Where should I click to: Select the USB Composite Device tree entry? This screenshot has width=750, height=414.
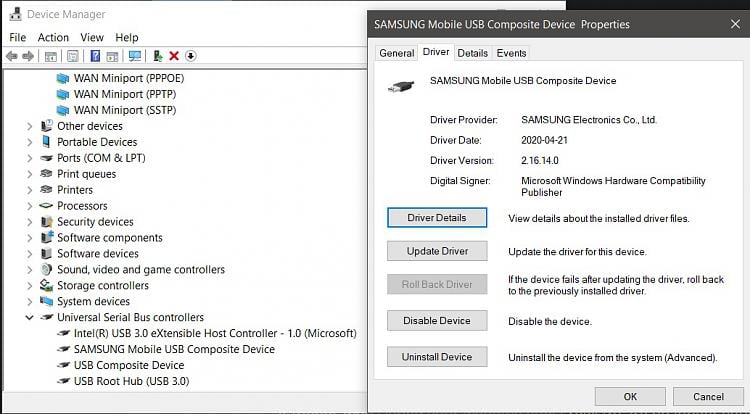pyautogui.click(x=129, y=365)
